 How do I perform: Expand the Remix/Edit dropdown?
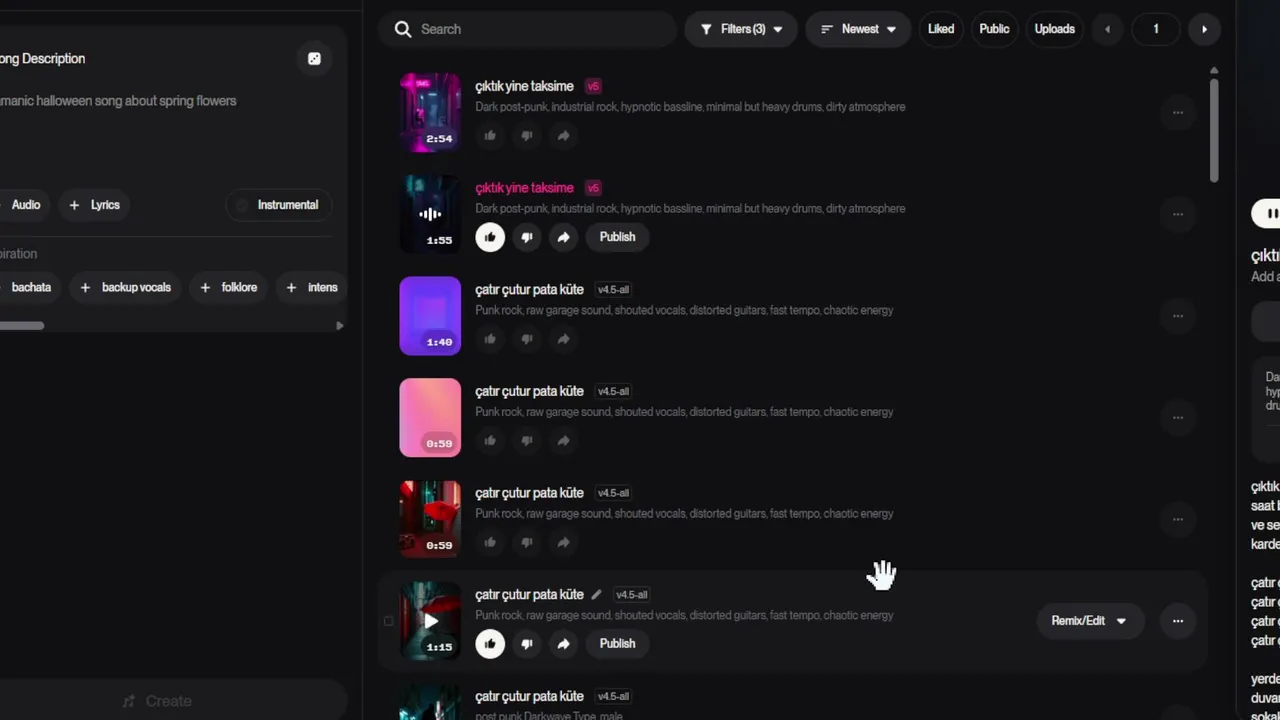[1089, 621]
